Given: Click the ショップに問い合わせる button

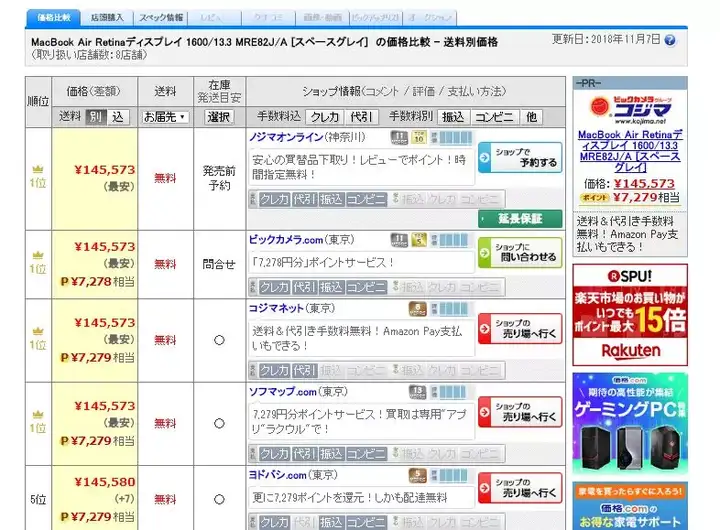Looking at the screenshot, I should tap(520, 253).
